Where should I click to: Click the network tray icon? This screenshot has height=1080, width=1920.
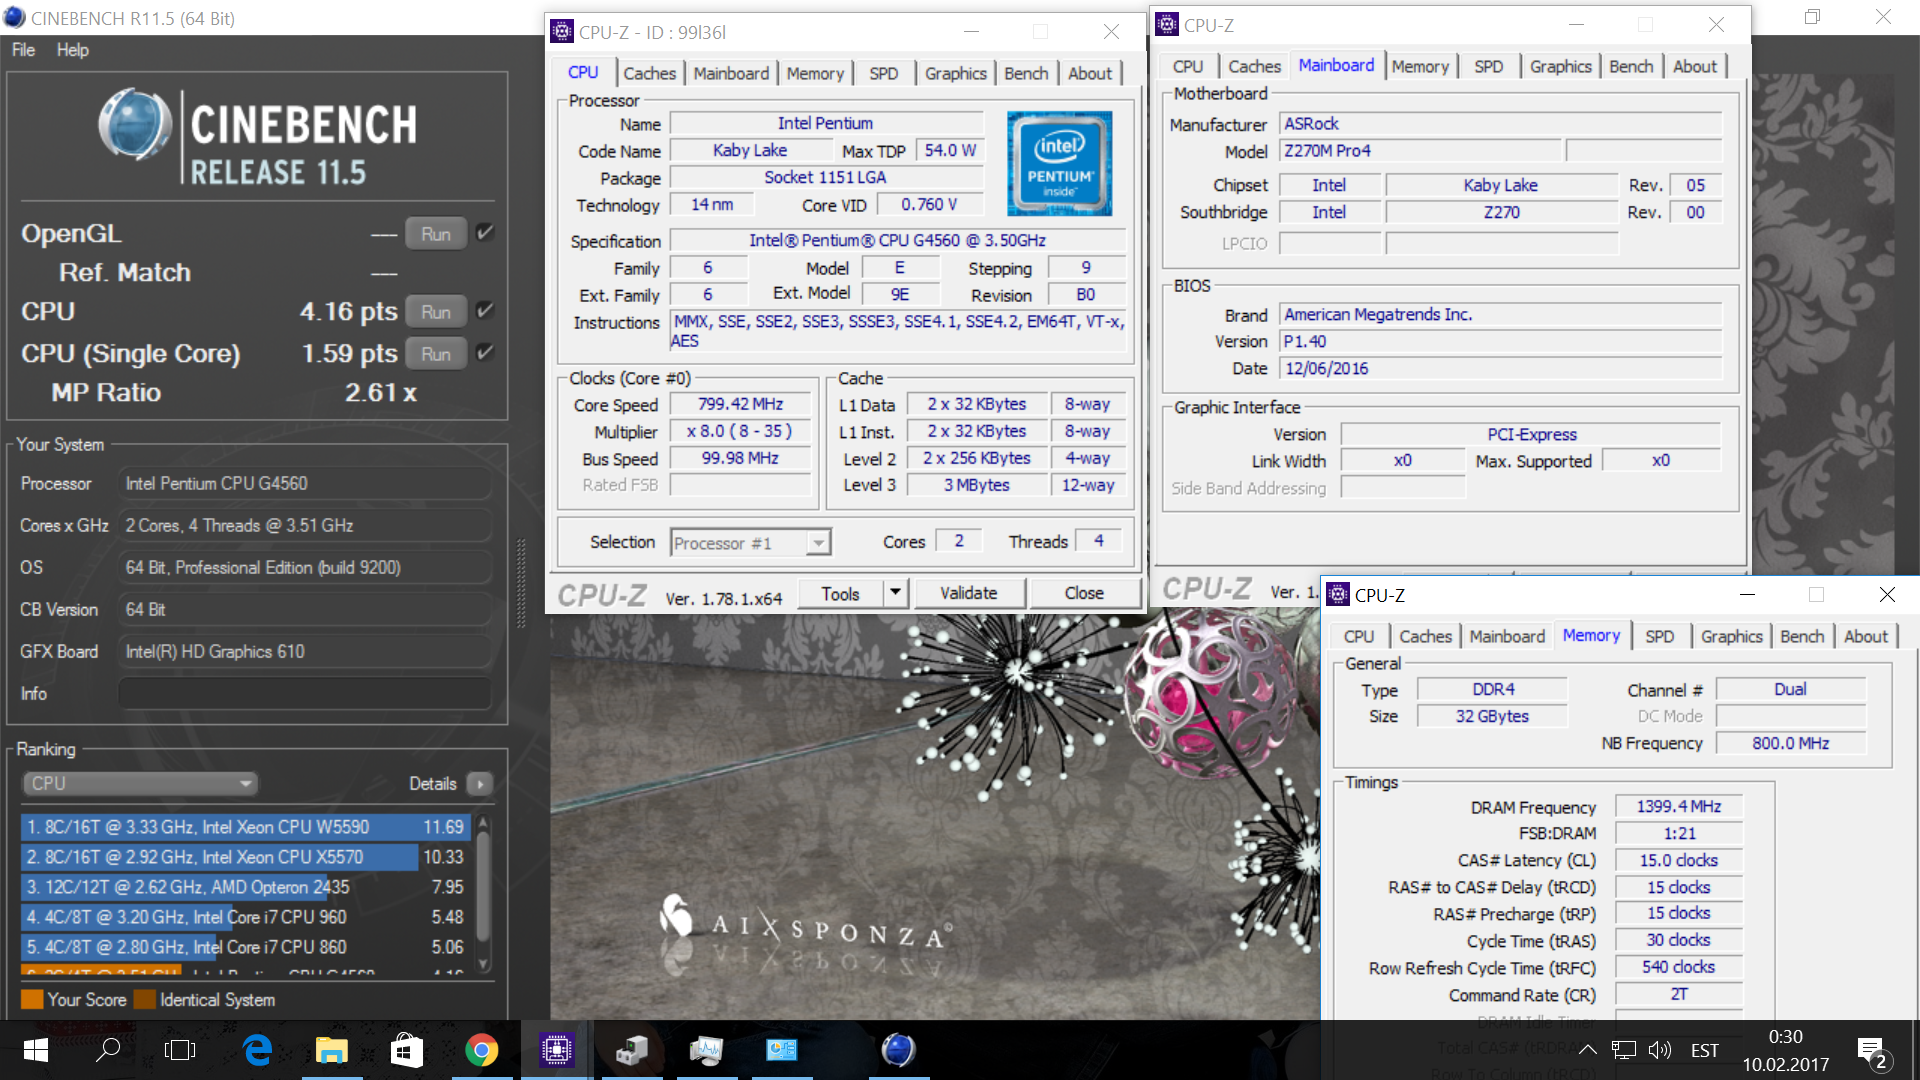pos(1624,1050)
